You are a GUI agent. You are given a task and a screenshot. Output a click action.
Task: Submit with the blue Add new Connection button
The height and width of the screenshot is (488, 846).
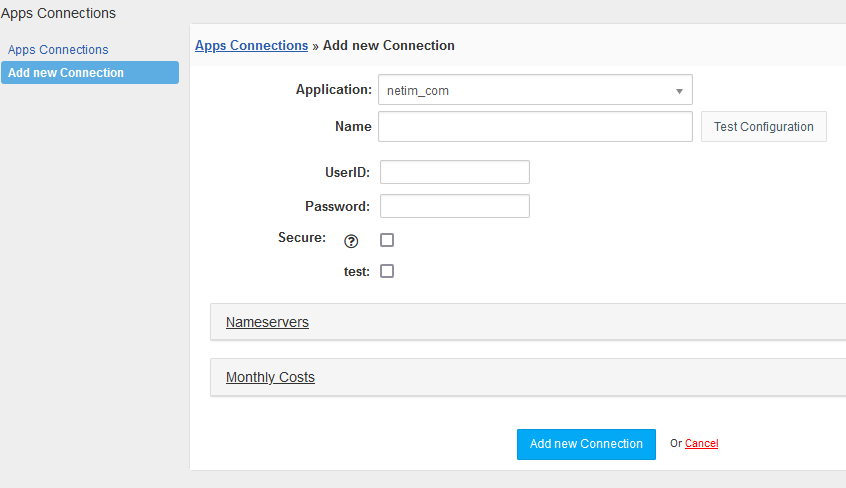pos(586,444)
